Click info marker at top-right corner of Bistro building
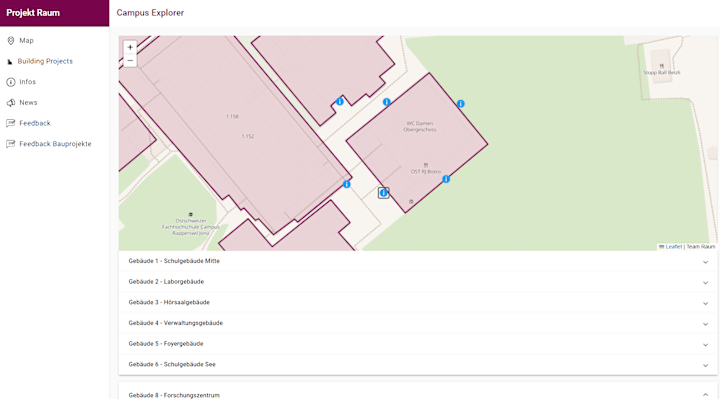Screen dimensions: 720x399 point(461,104)
